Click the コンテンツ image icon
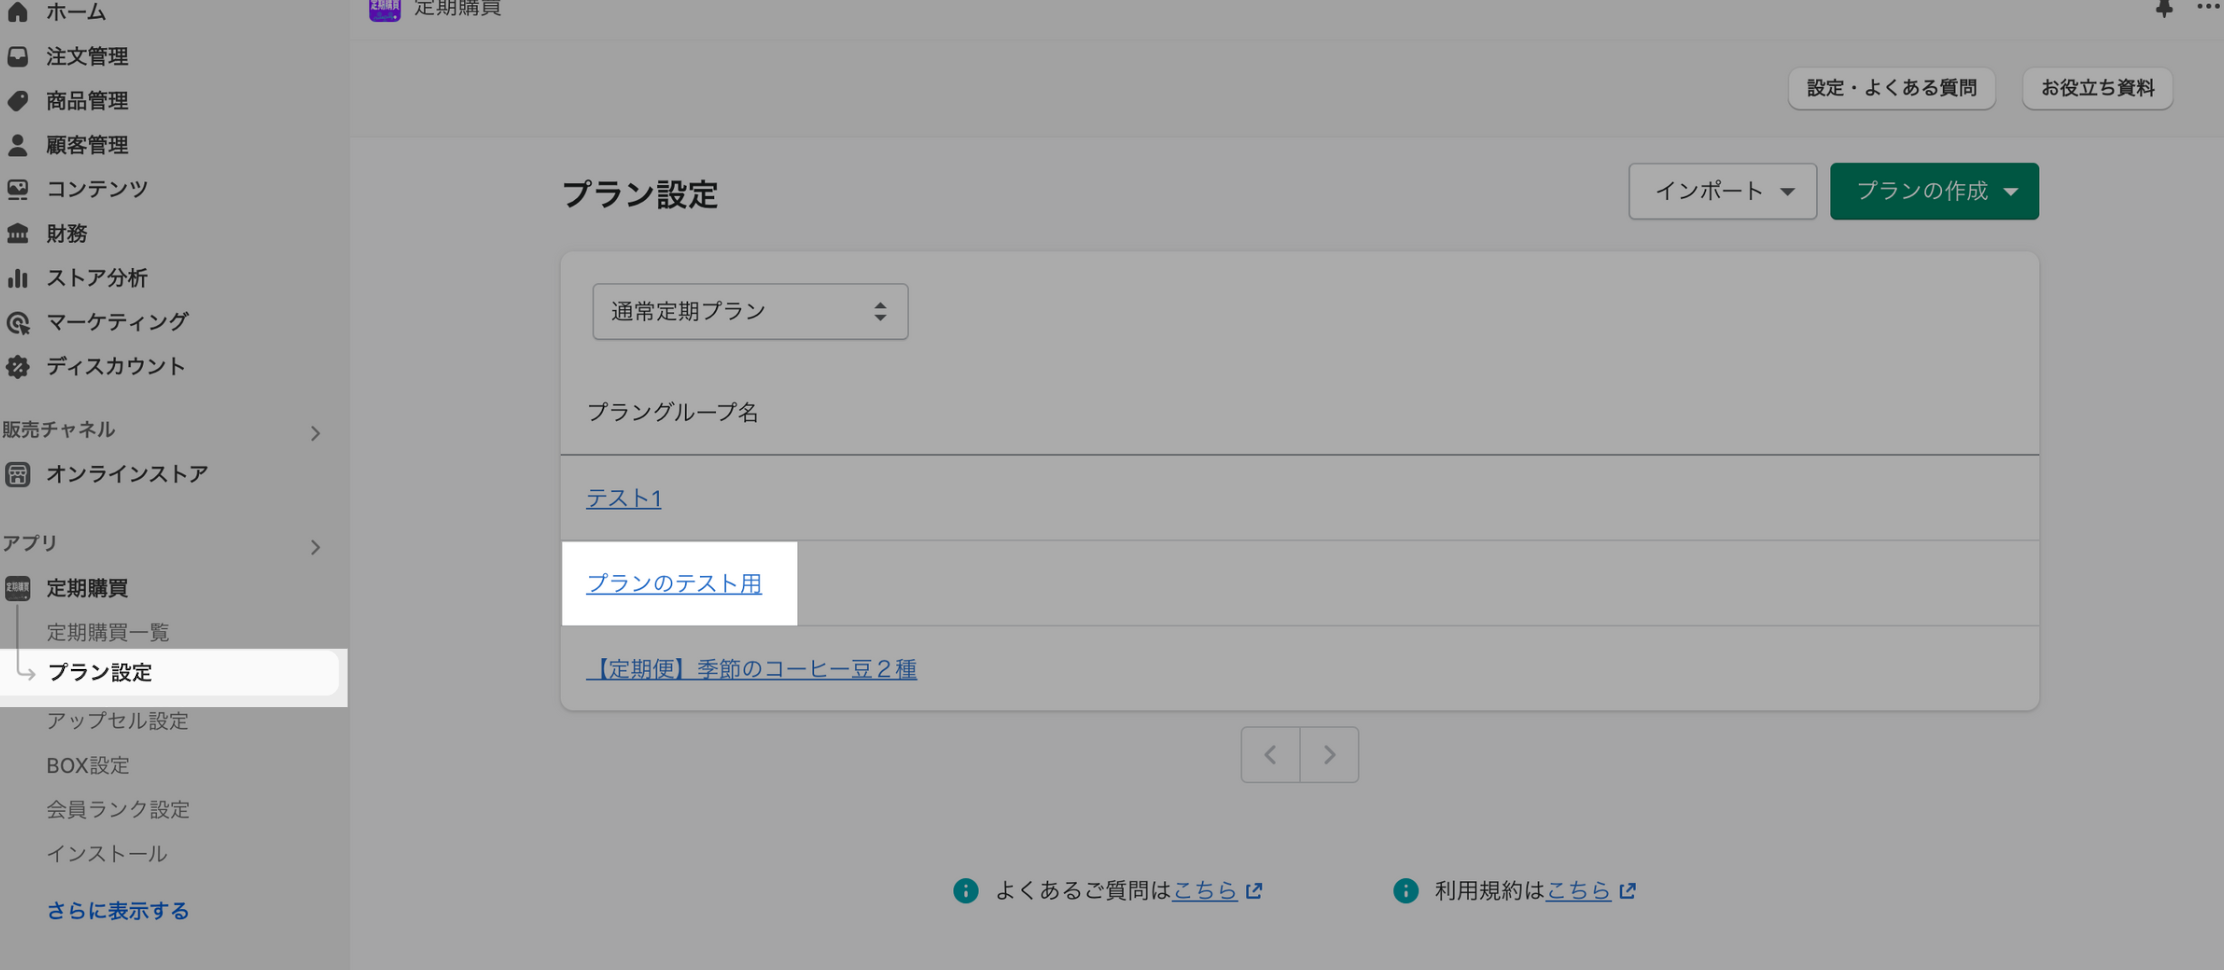 click(18, 189)
